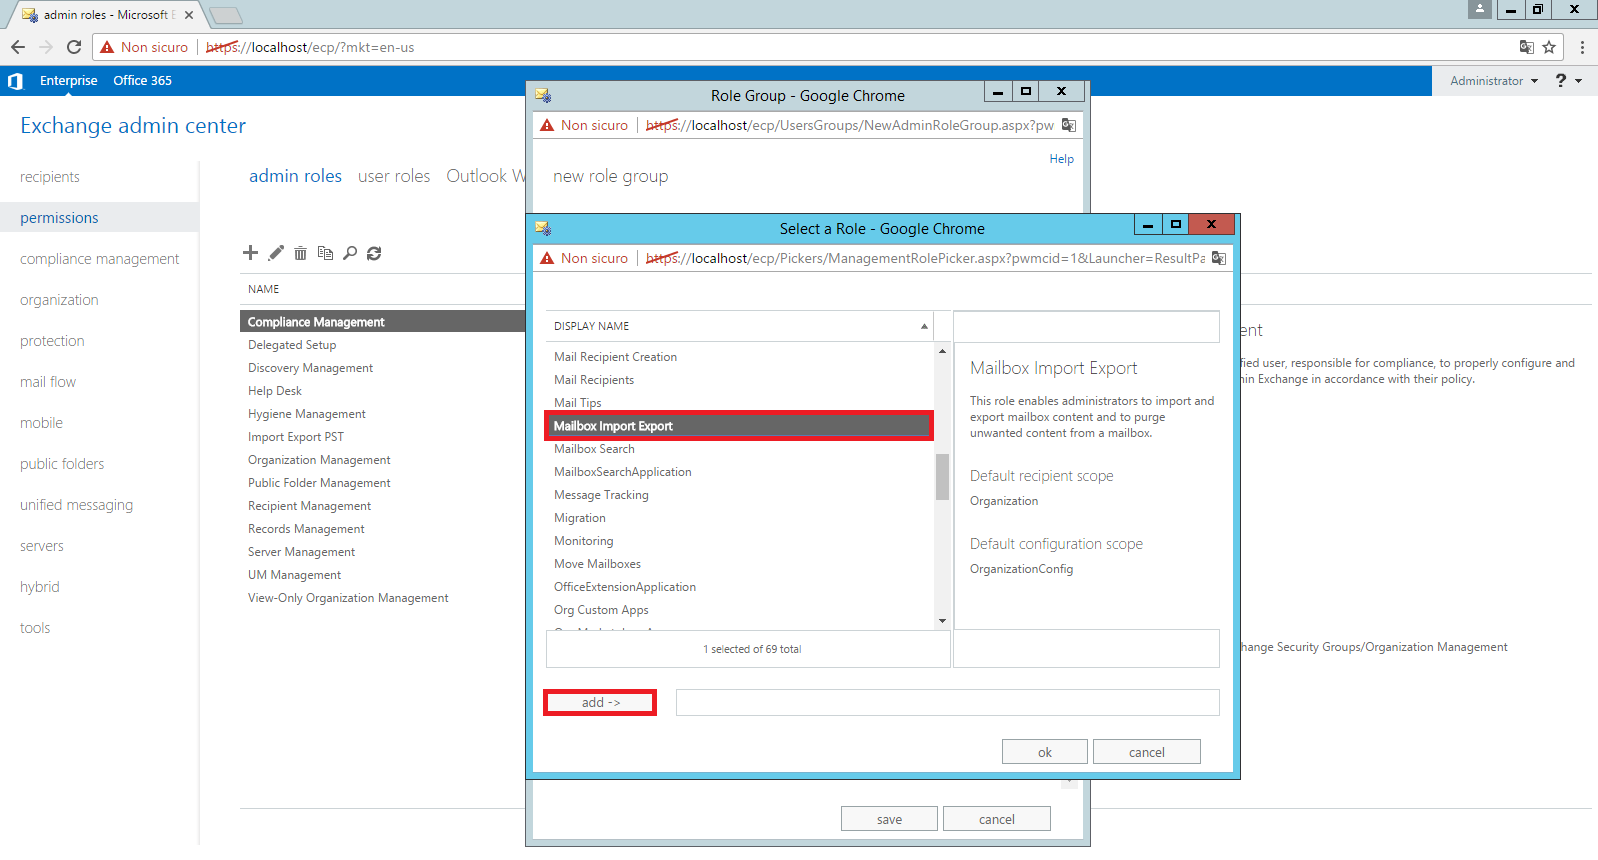Screen dimensions: 1598x860
Task: Select mail flow in the left navigation
Action: 48,382
